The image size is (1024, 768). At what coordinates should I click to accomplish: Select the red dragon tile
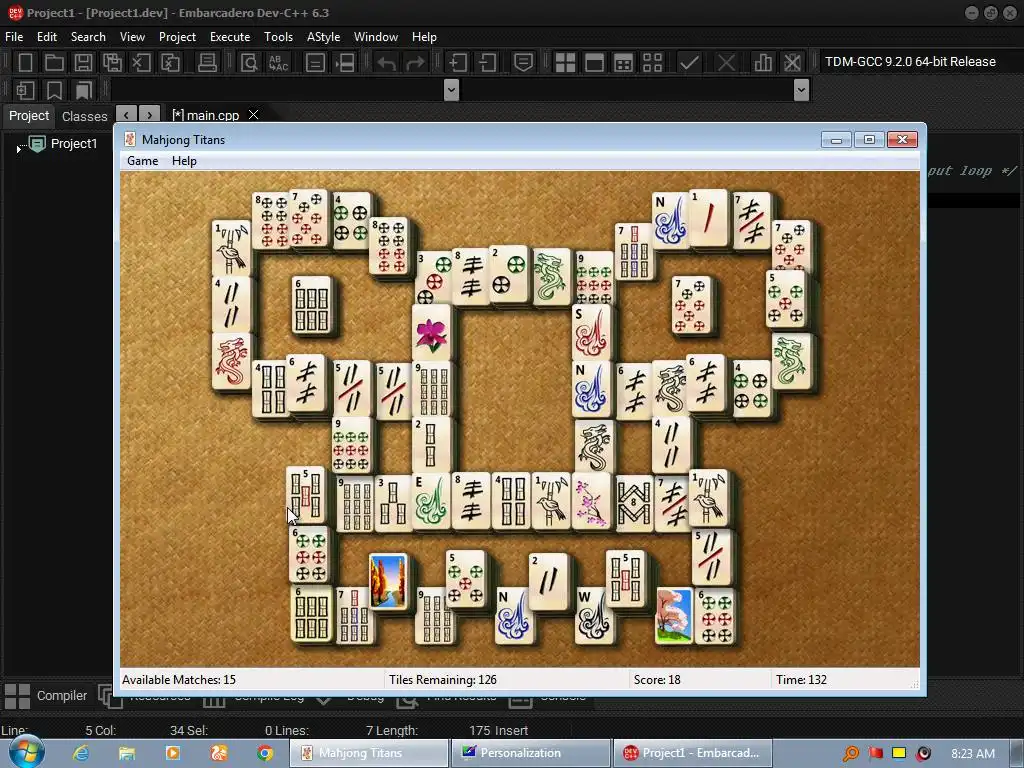(x=231, y=361)
